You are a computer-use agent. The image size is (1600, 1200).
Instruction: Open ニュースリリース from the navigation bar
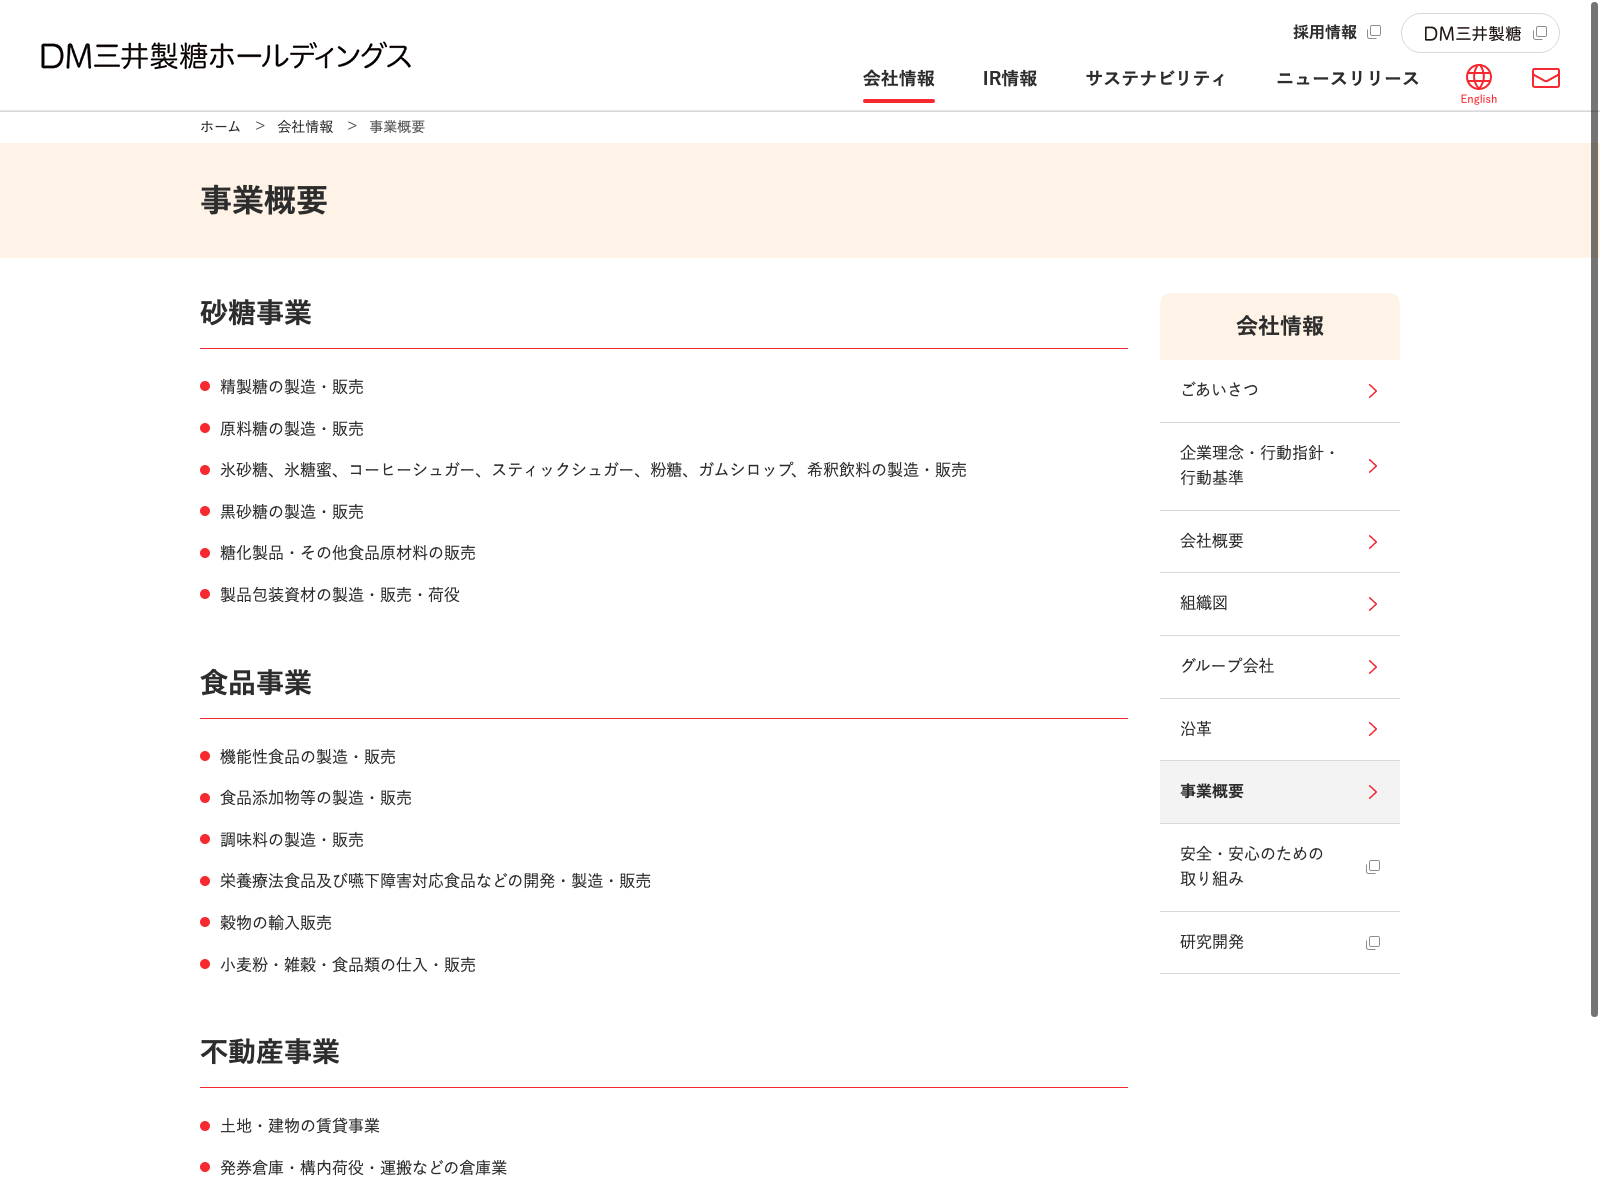(1347, 79)
